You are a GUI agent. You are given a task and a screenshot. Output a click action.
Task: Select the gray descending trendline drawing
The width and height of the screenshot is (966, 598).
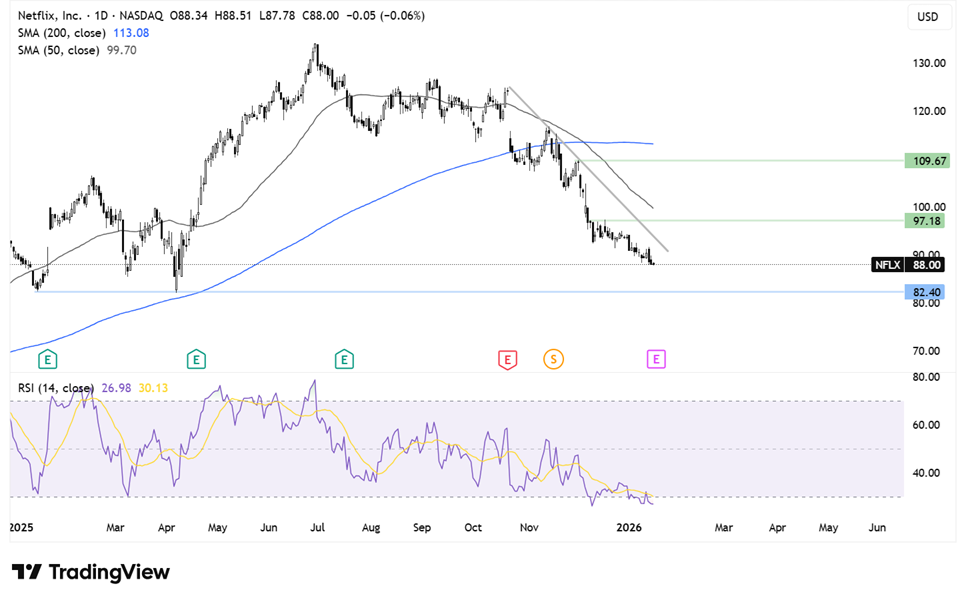(588, 169)
